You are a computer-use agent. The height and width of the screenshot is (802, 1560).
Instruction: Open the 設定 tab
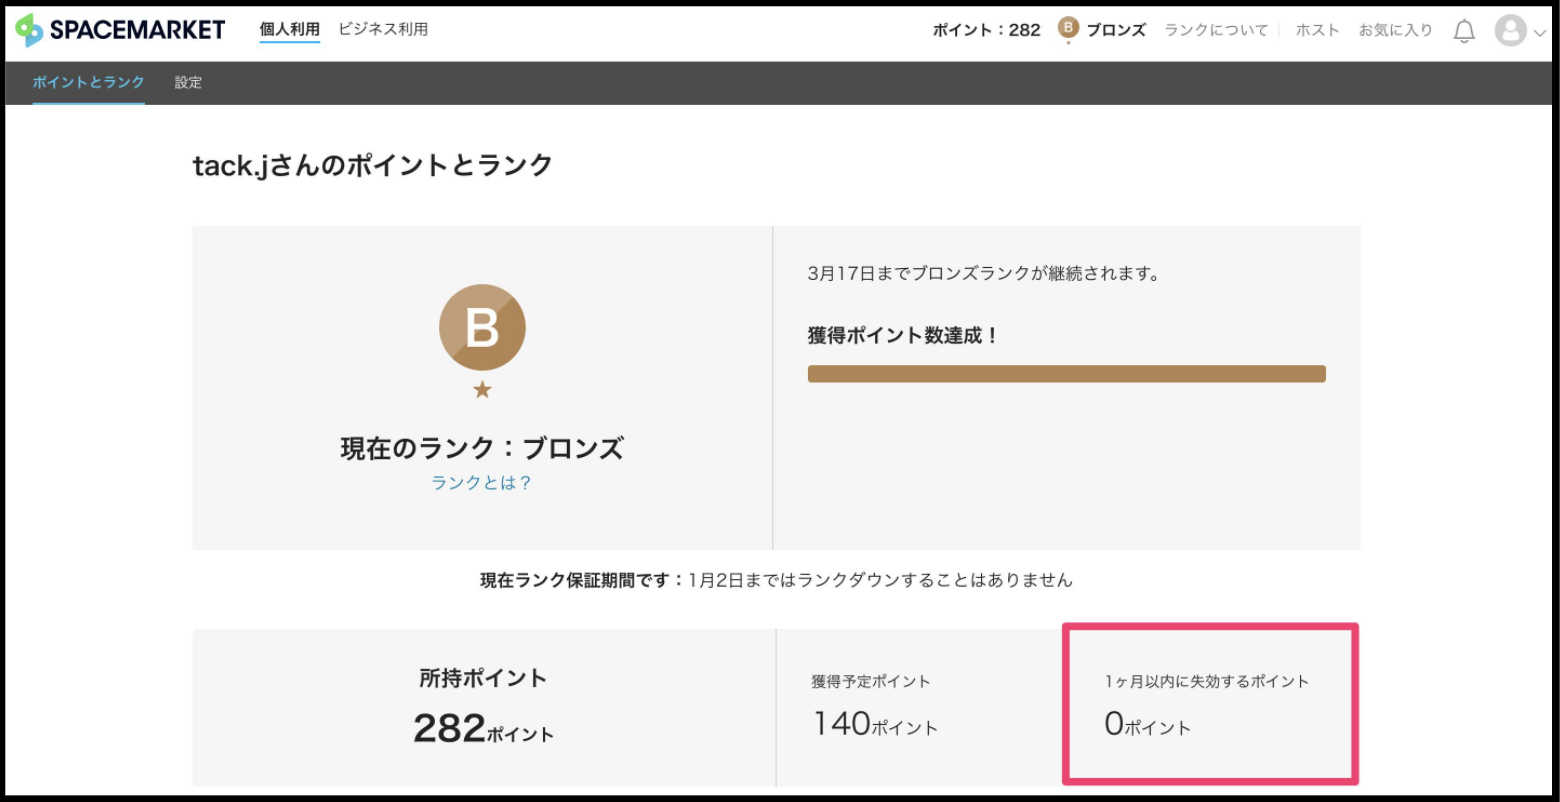click(x=188, y=83)
